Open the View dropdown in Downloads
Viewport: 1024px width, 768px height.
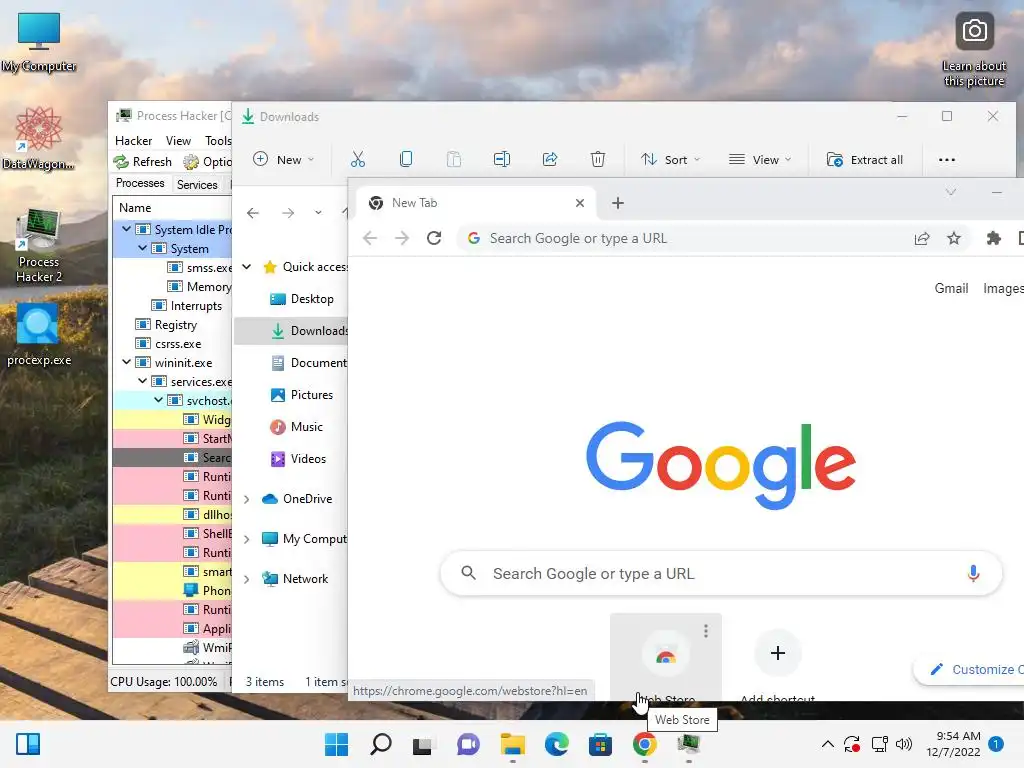click(760, 159)
